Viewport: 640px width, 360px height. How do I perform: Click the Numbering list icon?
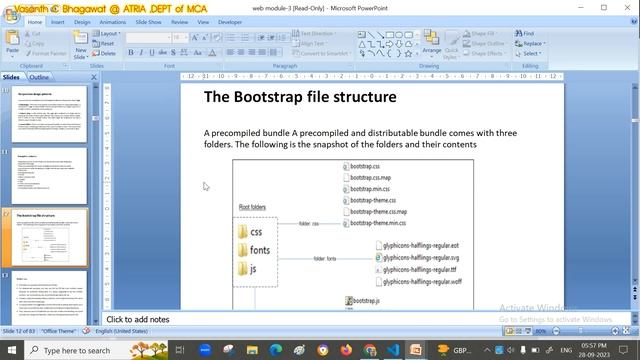pos(245,38)
